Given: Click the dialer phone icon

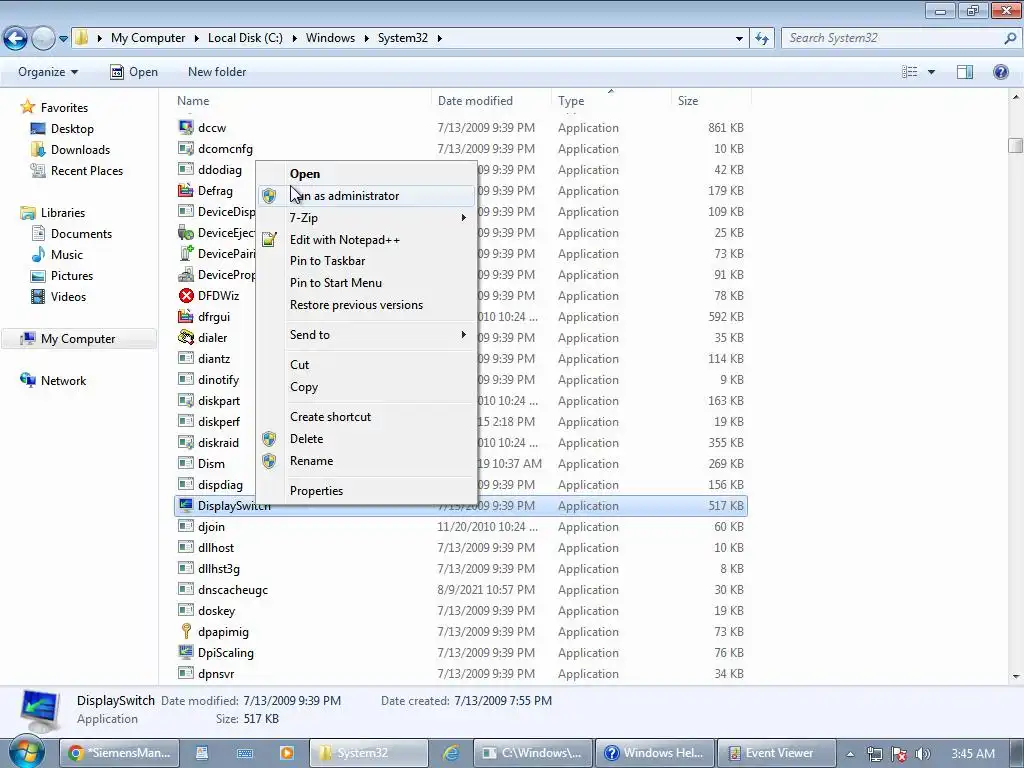Looking at the screenshot, I should (186, 337).
